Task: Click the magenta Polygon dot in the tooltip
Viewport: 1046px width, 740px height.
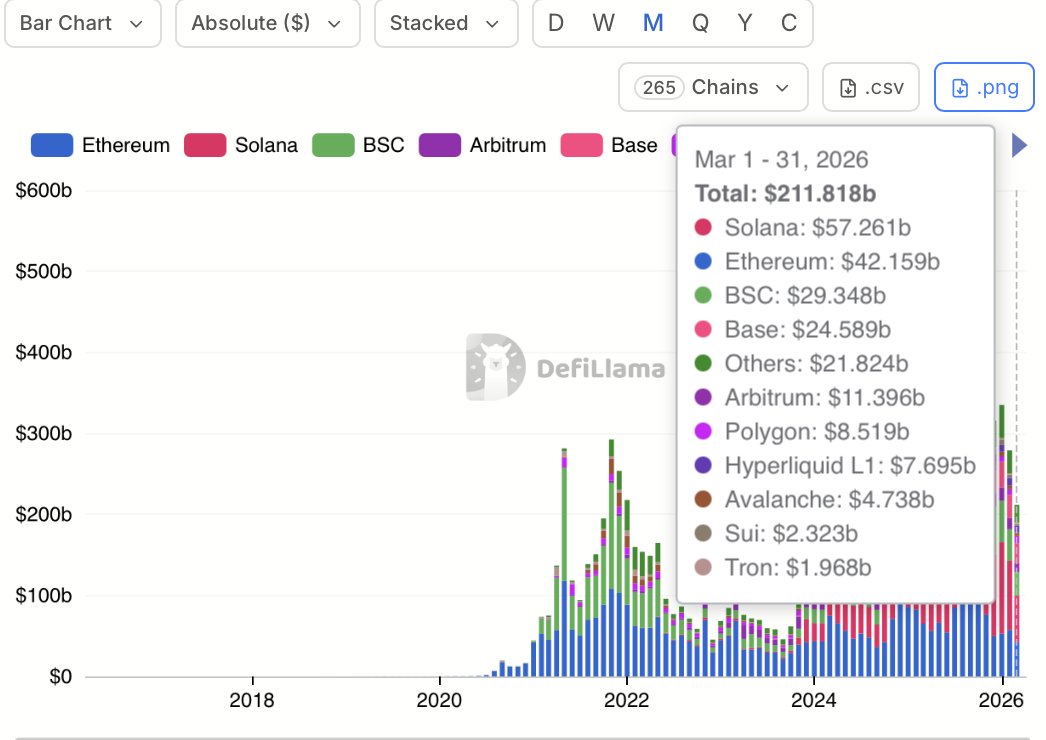Action: click(702, 431)
